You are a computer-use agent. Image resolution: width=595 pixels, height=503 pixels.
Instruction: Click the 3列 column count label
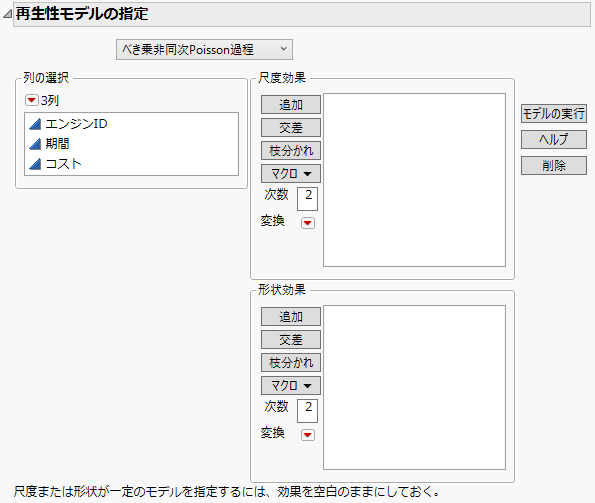50,101
